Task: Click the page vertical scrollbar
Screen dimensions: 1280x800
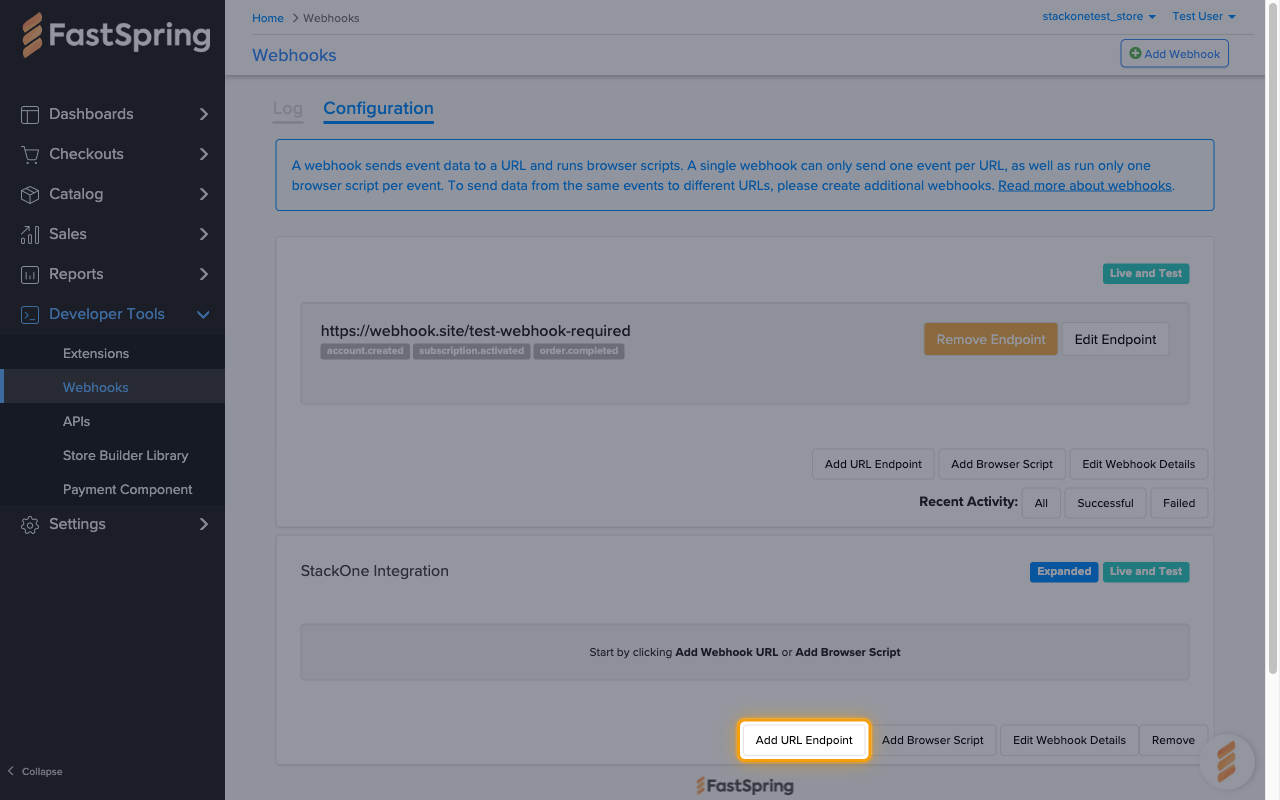Action: click(x=1273, y=340)
